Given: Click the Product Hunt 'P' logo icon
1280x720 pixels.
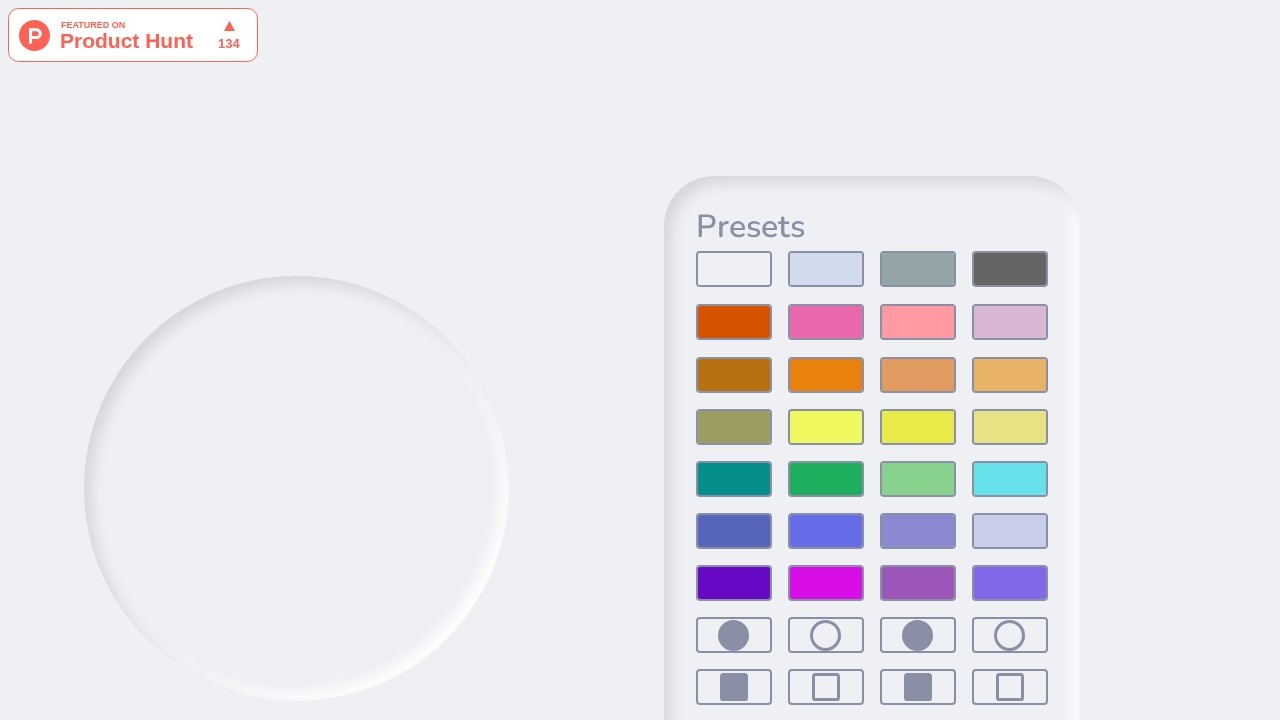Looking at the screenshot, I should 35,36.
